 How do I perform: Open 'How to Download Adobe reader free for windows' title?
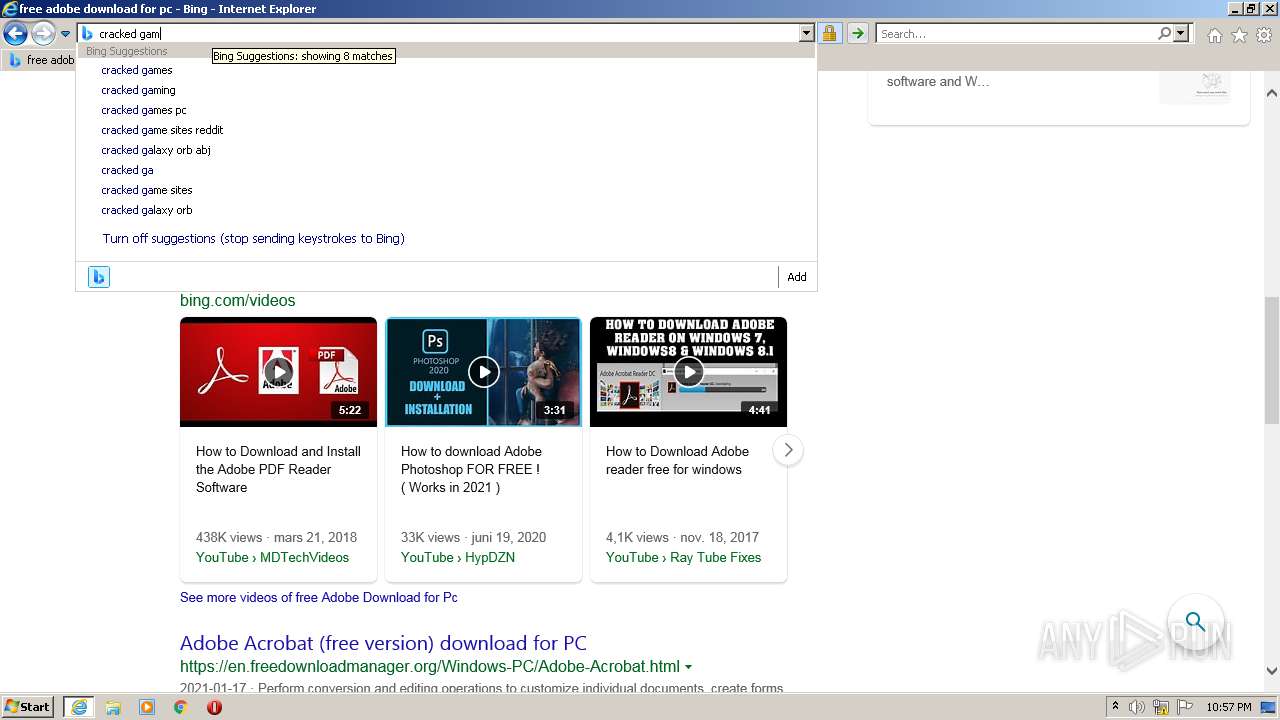(x=677, y=460)
